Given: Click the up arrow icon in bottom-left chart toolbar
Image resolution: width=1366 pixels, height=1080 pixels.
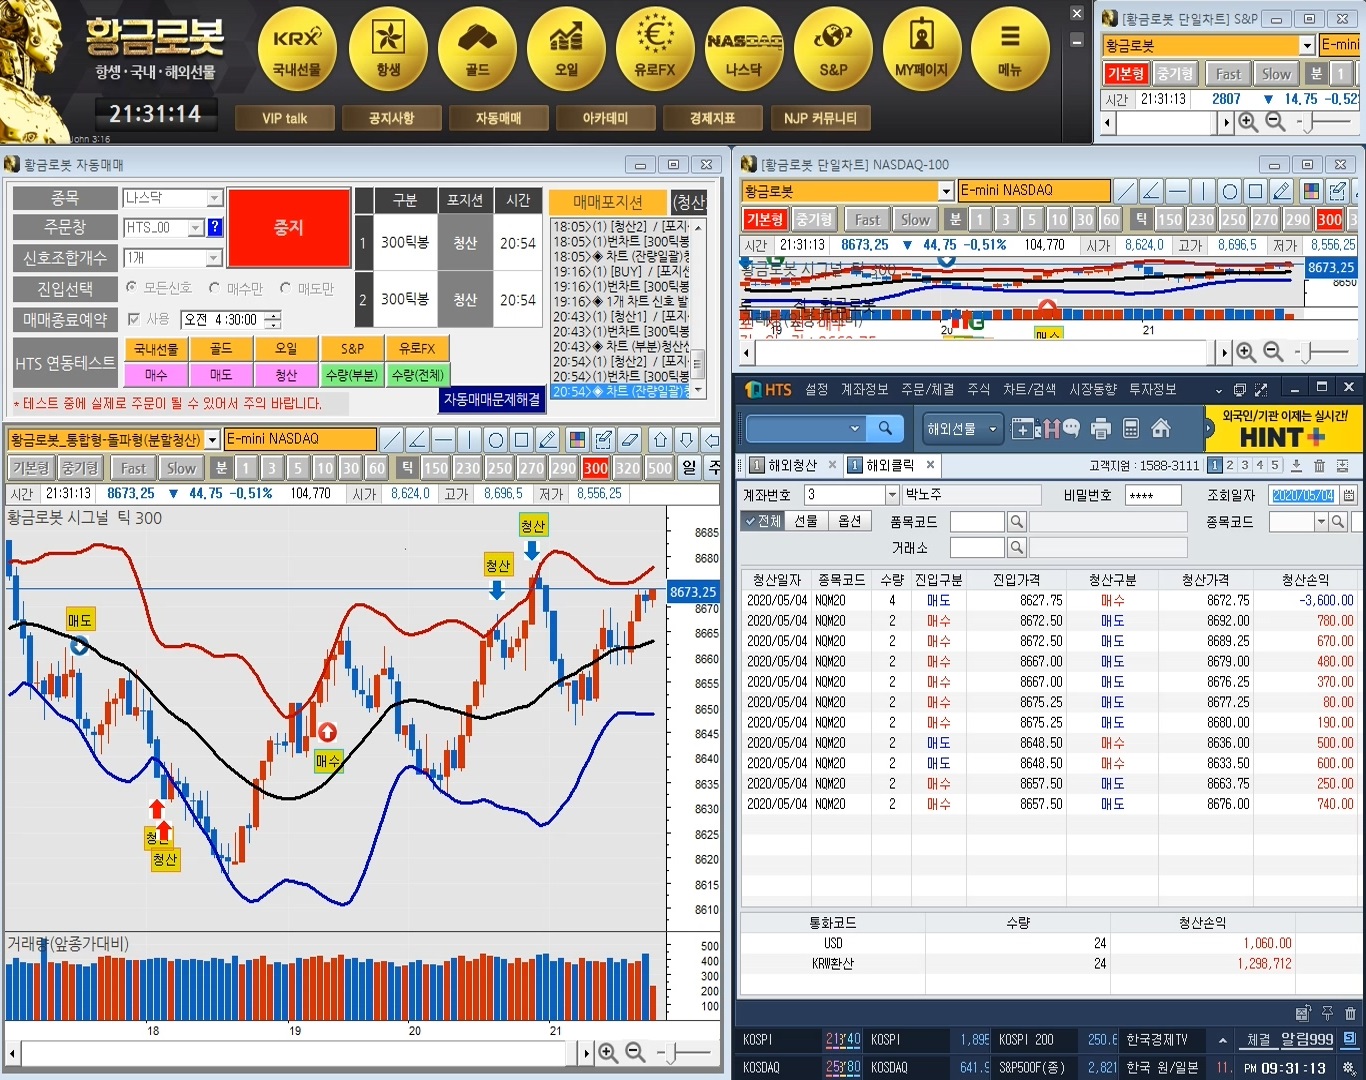Looking at the screenshot, I should pos(660,439).
